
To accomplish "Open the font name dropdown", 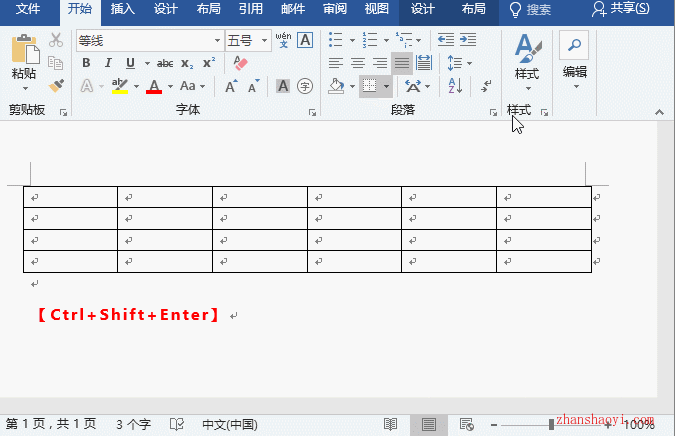I will click(x=217, y=41).
